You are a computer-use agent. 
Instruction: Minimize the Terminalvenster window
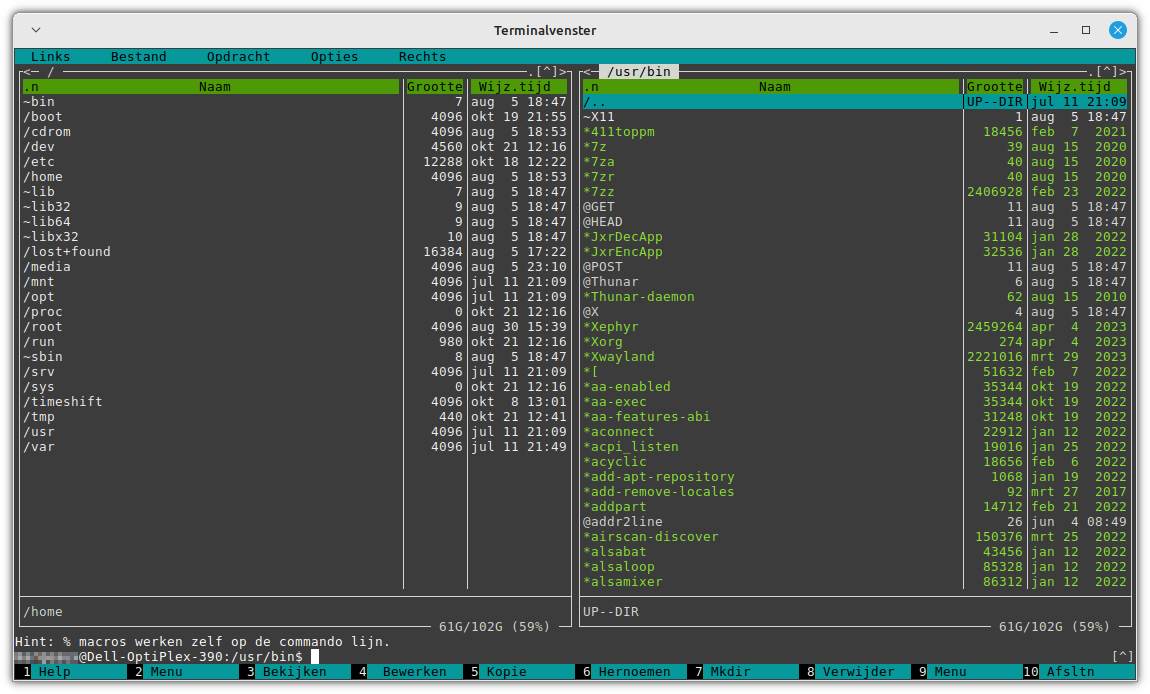point(1054,30)
